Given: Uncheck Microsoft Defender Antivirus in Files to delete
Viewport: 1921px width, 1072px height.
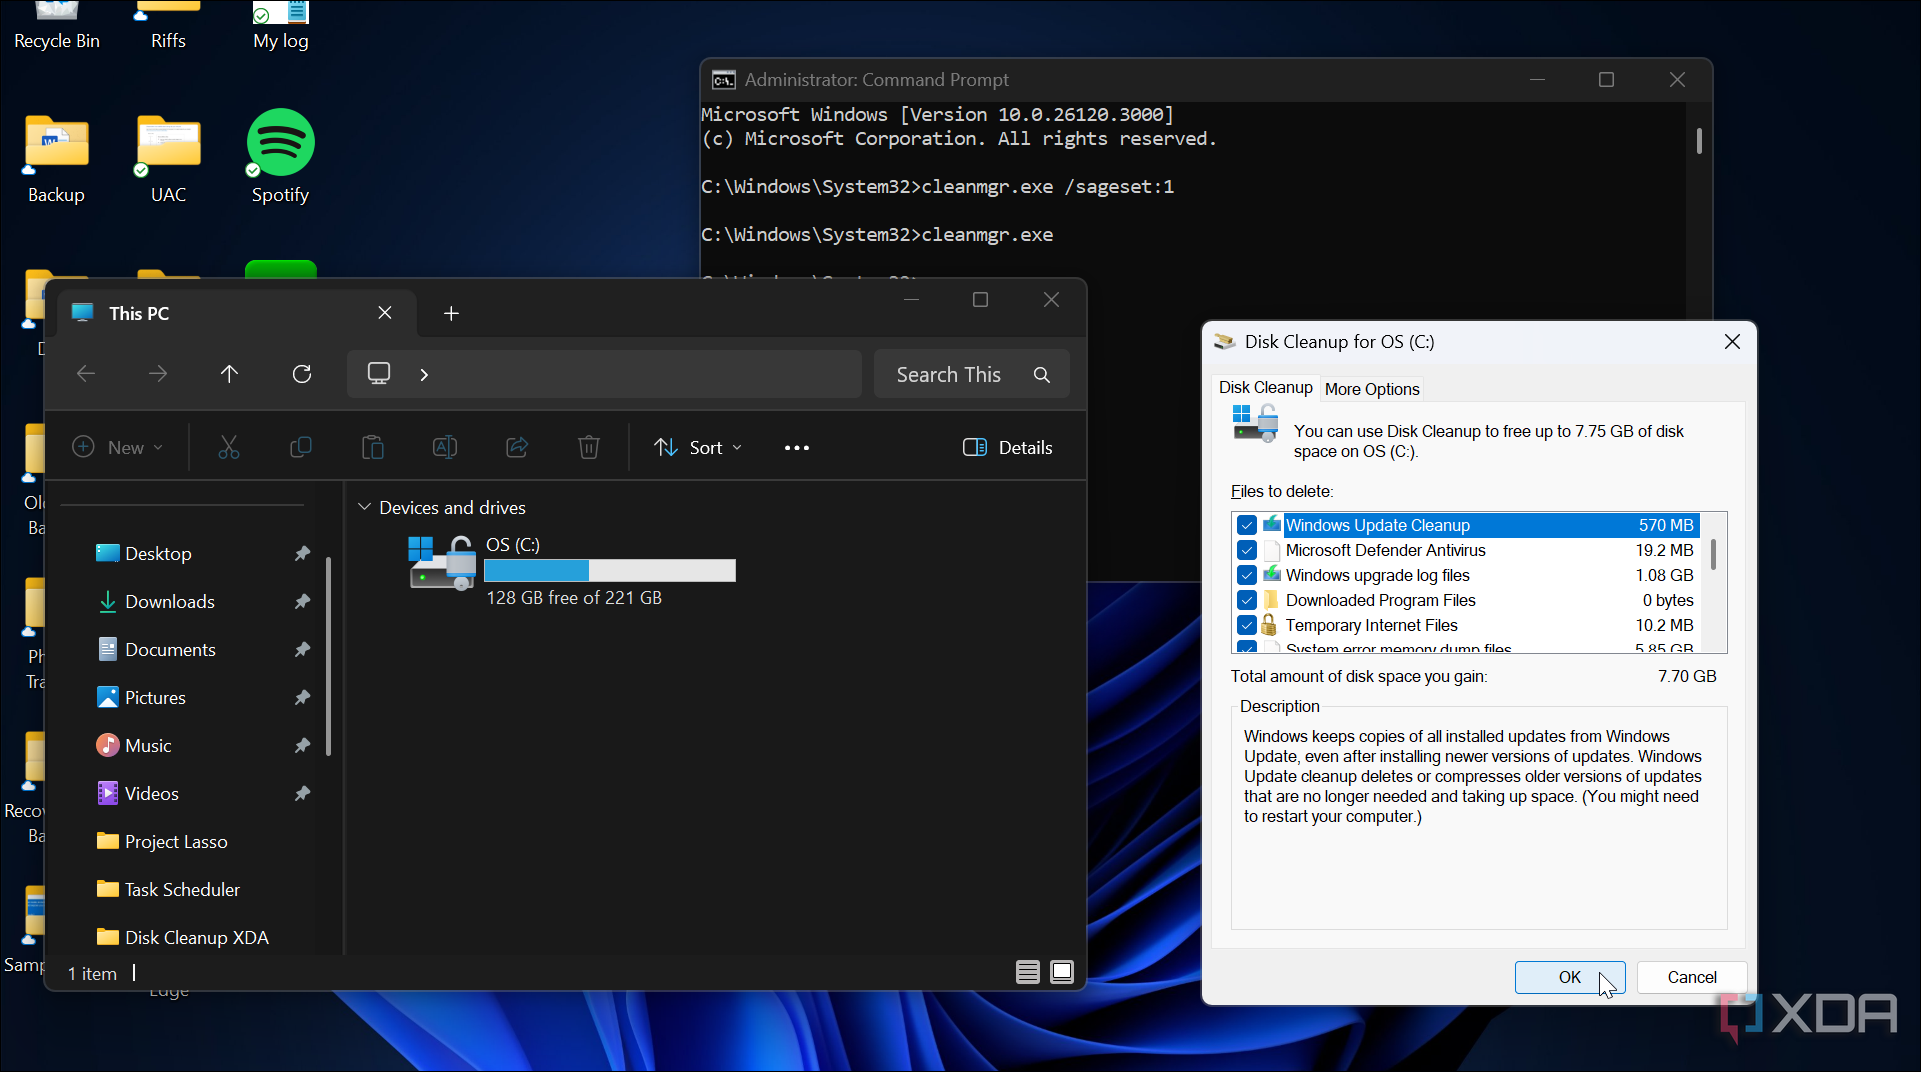Looking at the screenshot, I should (x=1247, y=550).
